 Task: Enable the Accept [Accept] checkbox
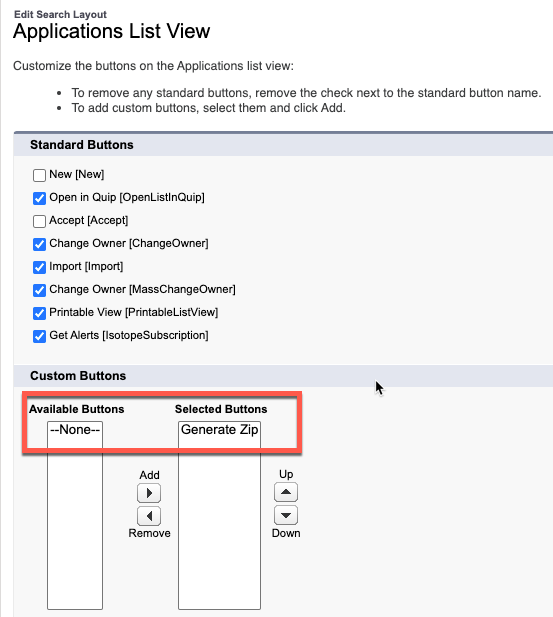(39, 221)
